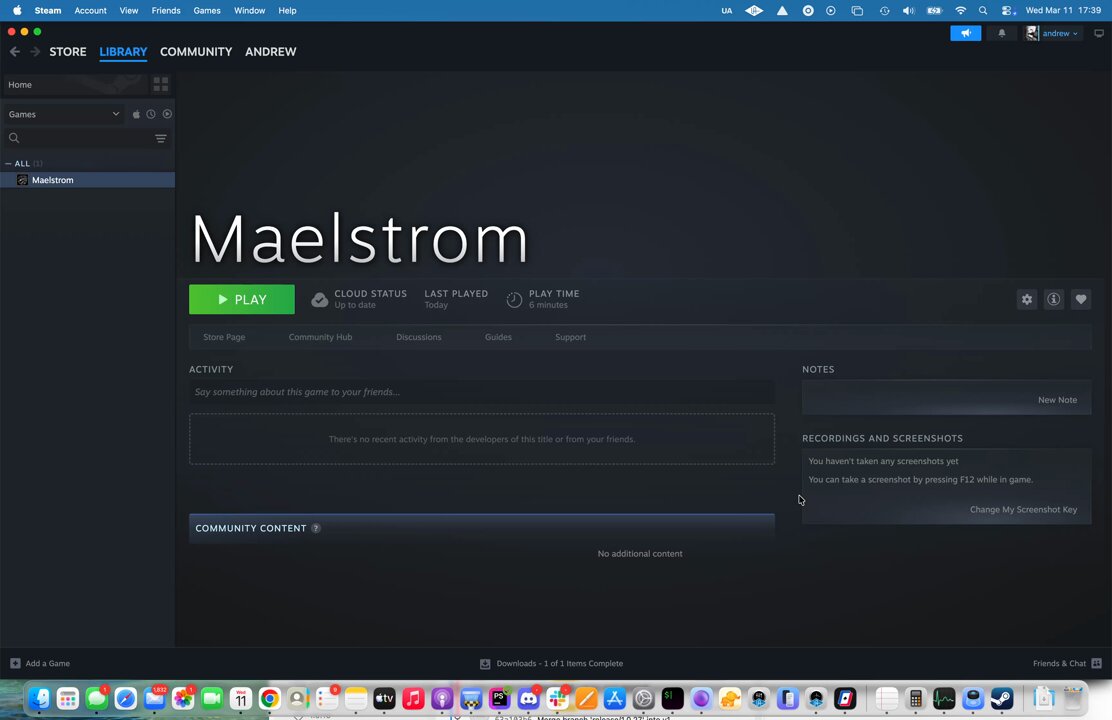Switch to the STORE tab

click(x=67, y=52)
